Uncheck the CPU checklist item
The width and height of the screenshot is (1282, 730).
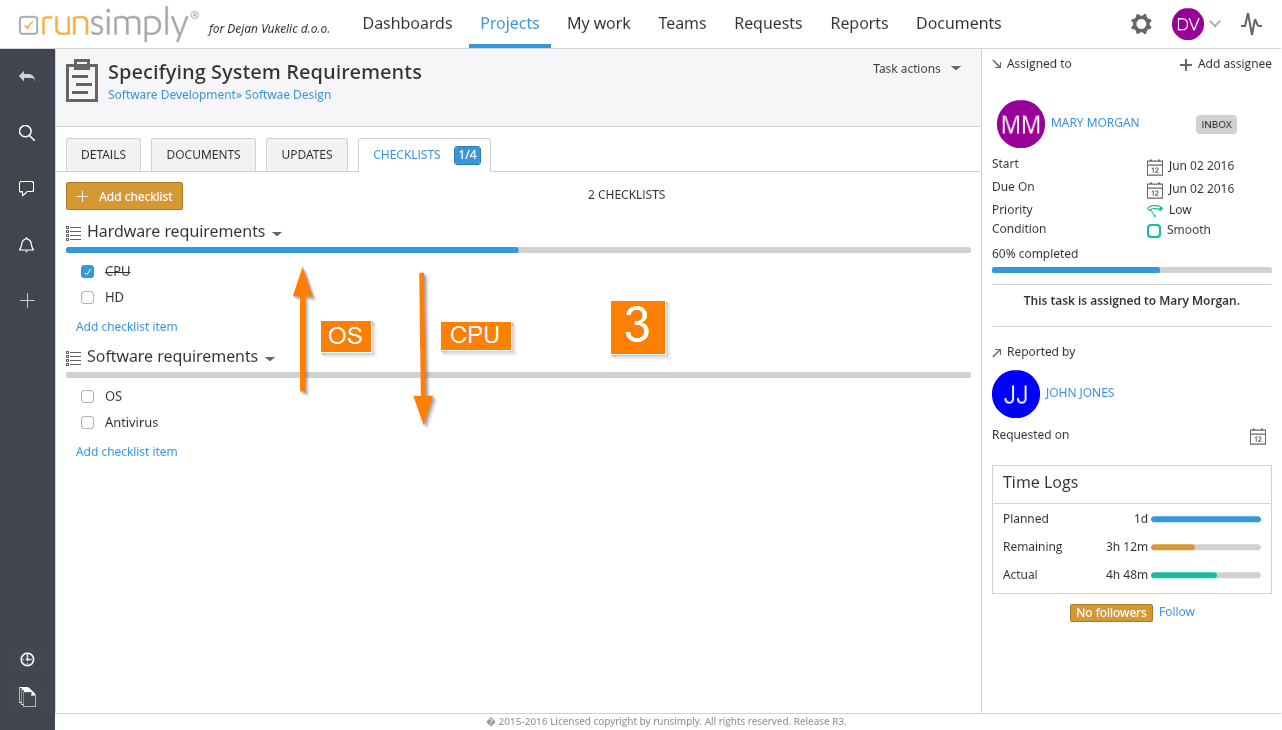[88, 271]
